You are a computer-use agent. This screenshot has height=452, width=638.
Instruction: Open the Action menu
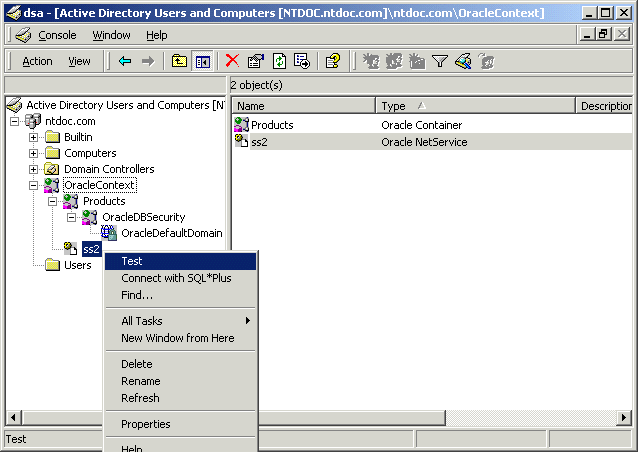coord(37,61)
